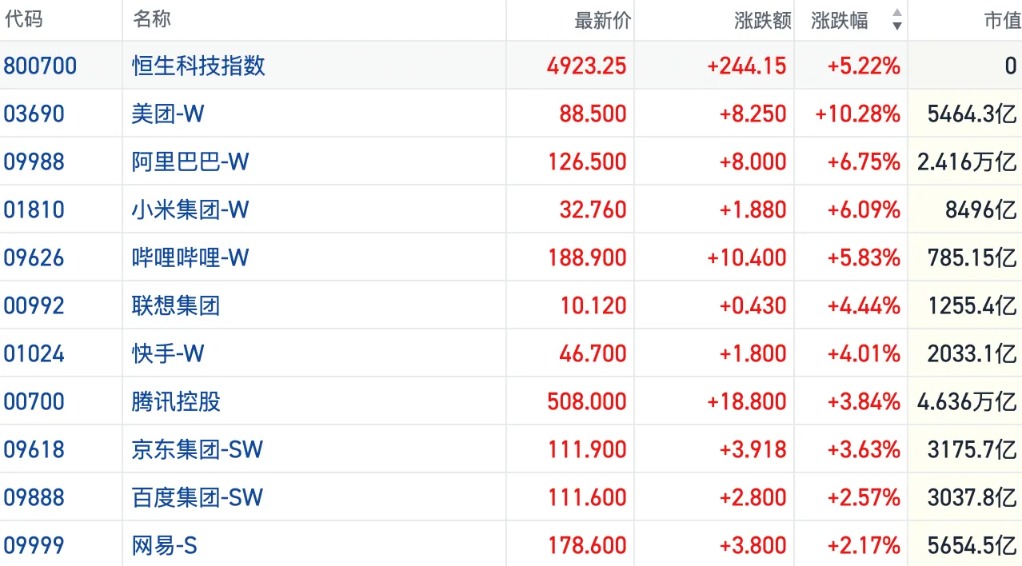Viewport: 1022px width, 566px height.
Task: Click 腾讯控股 latest price 508.000
Action: click(x=587, y=402)
